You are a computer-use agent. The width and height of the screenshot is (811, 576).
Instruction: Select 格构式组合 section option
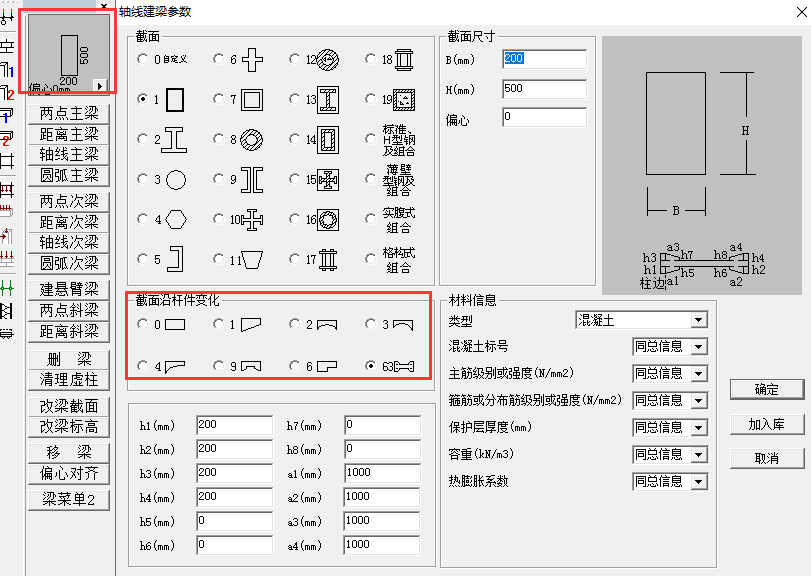[x=370, y=259]
